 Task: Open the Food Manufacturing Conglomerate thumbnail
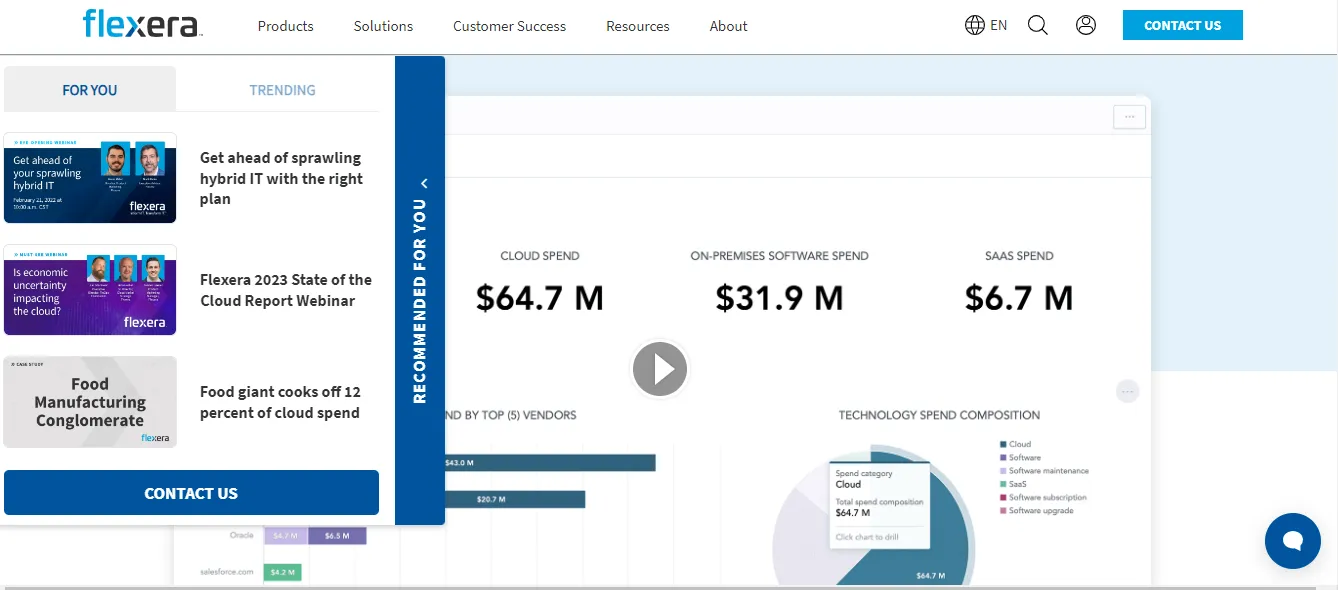tap(90, 402)
